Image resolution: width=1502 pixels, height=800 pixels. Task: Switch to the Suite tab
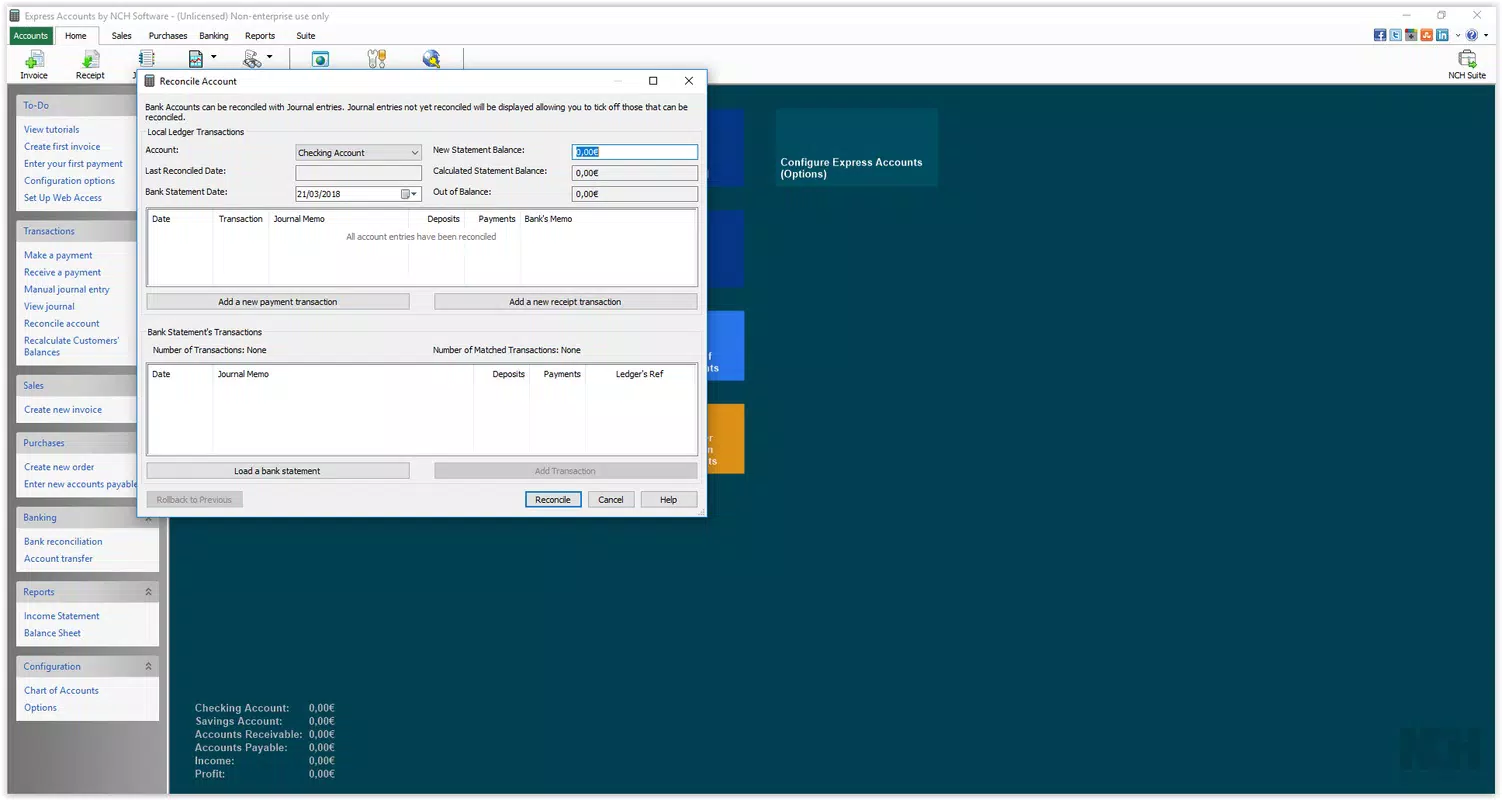306,36
